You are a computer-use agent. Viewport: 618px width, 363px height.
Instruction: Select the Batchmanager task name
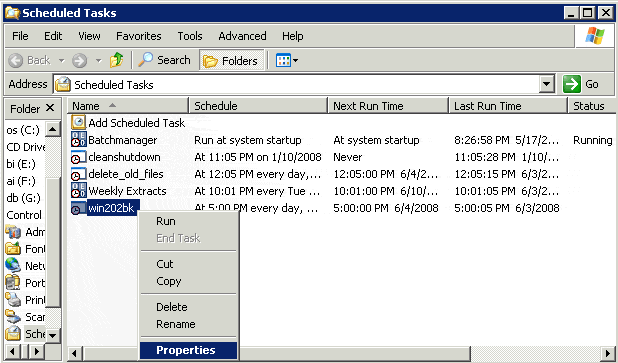click(123, 140)
